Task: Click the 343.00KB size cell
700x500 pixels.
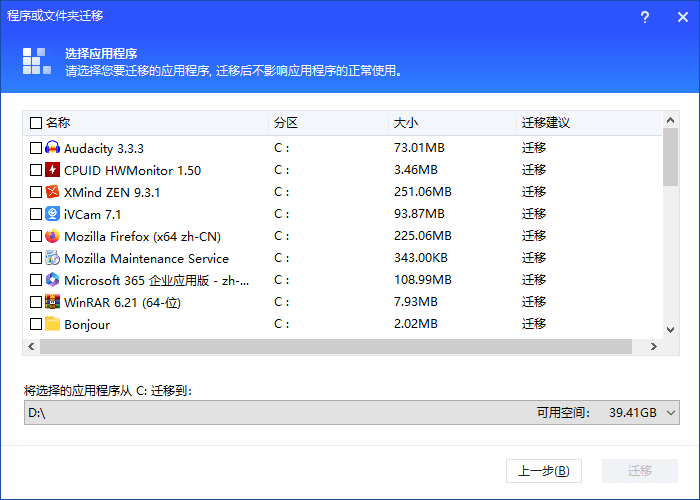Action: [421, 258]
